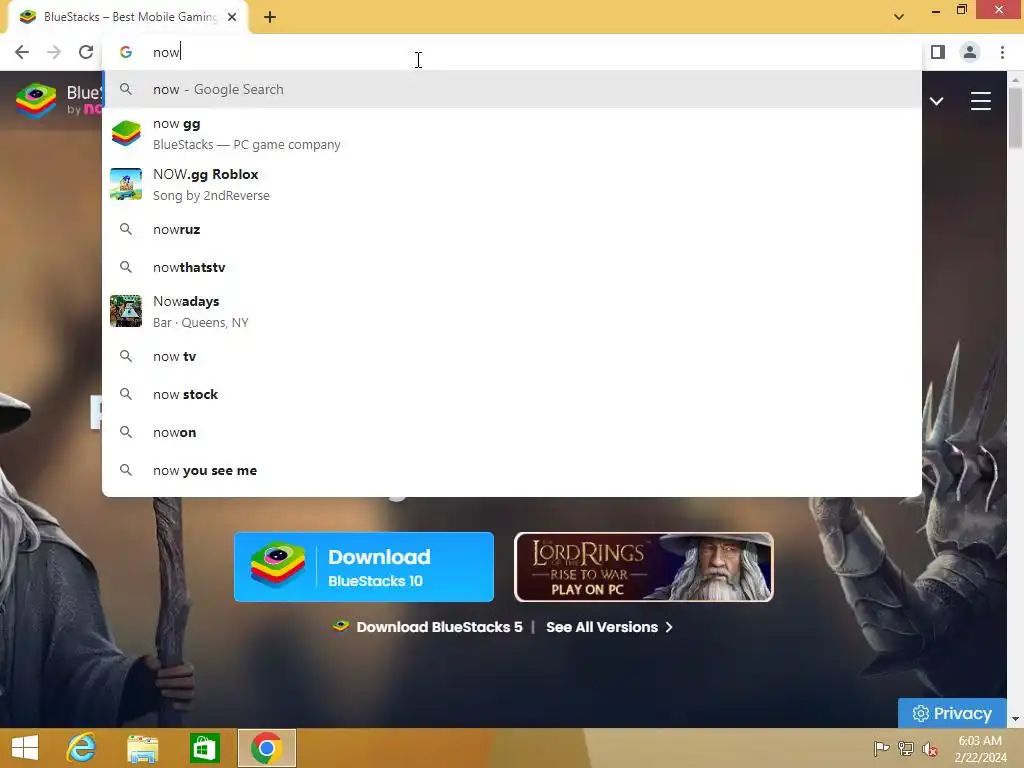The image size is (1024, 768).
Task: Launch Internet Explorer from the taskbar
Action: (x=81, y=748)
